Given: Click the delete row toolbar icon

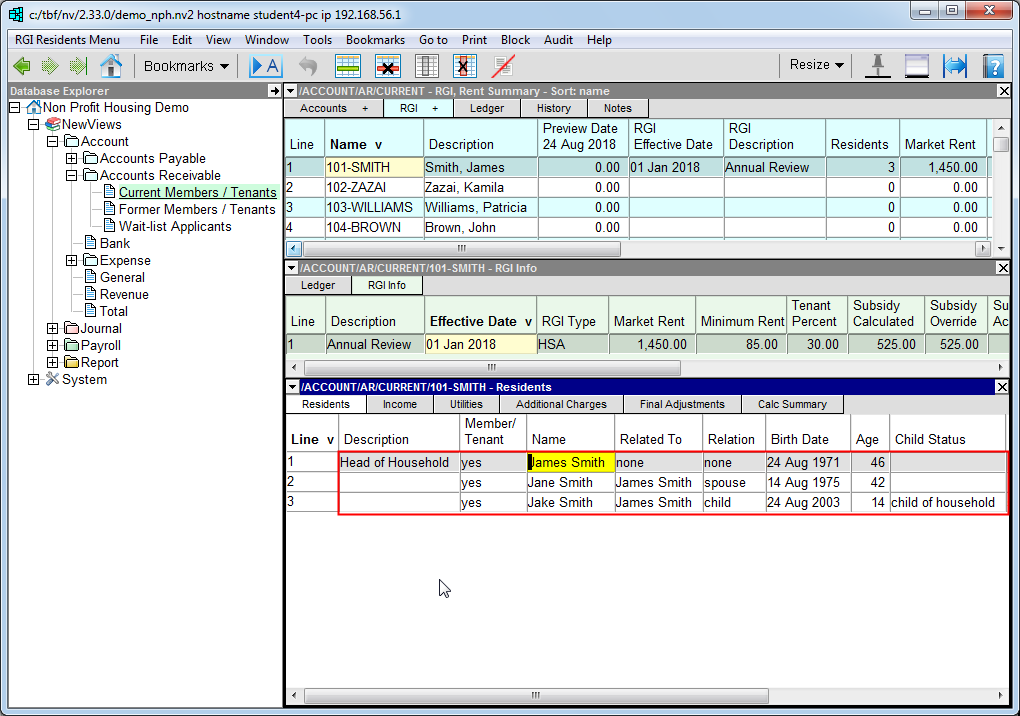Looking at the screenshot, I should pos(388,66).
